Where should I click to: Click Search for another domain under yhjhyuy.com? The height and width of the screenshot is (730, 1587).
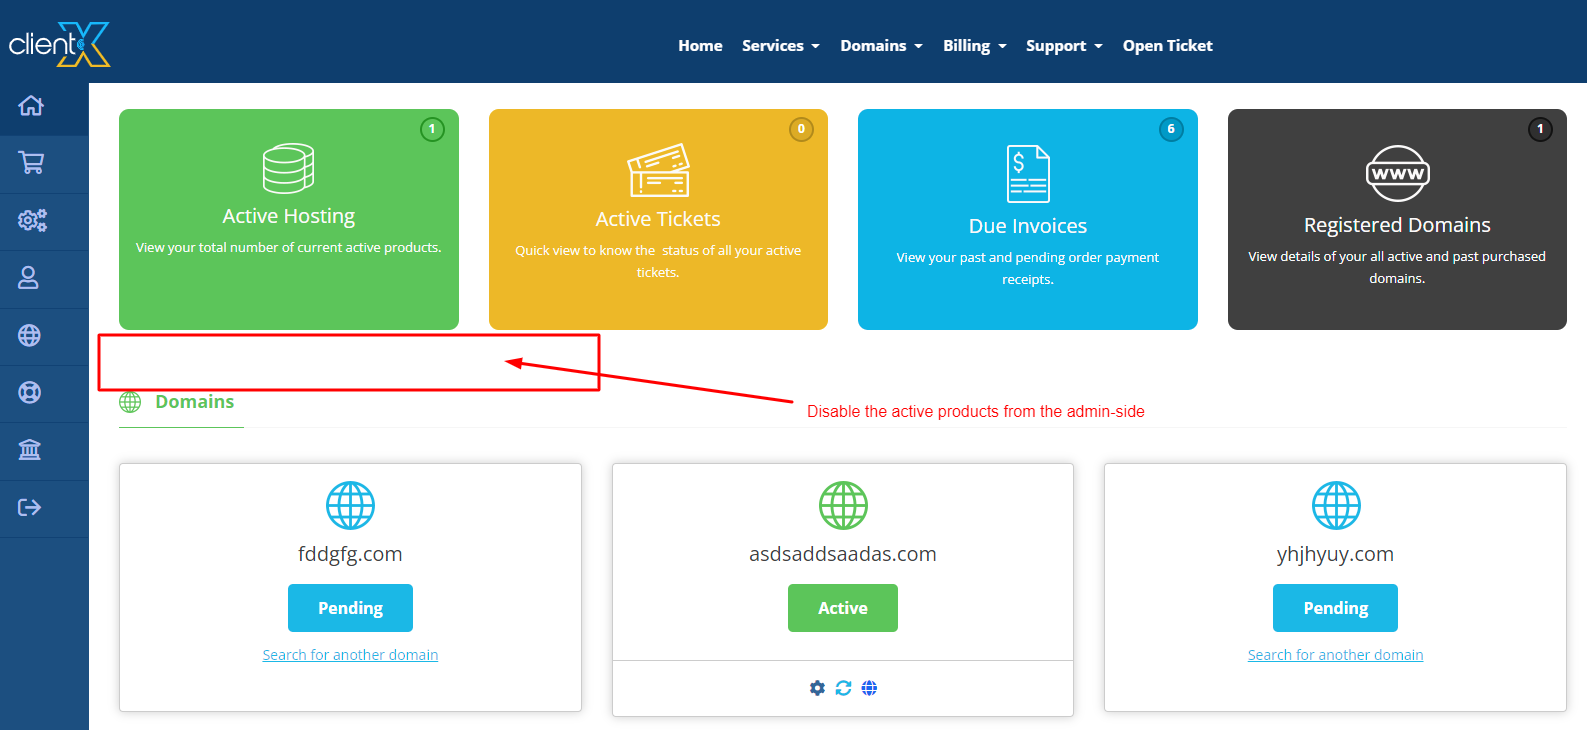click(1335, 655)
